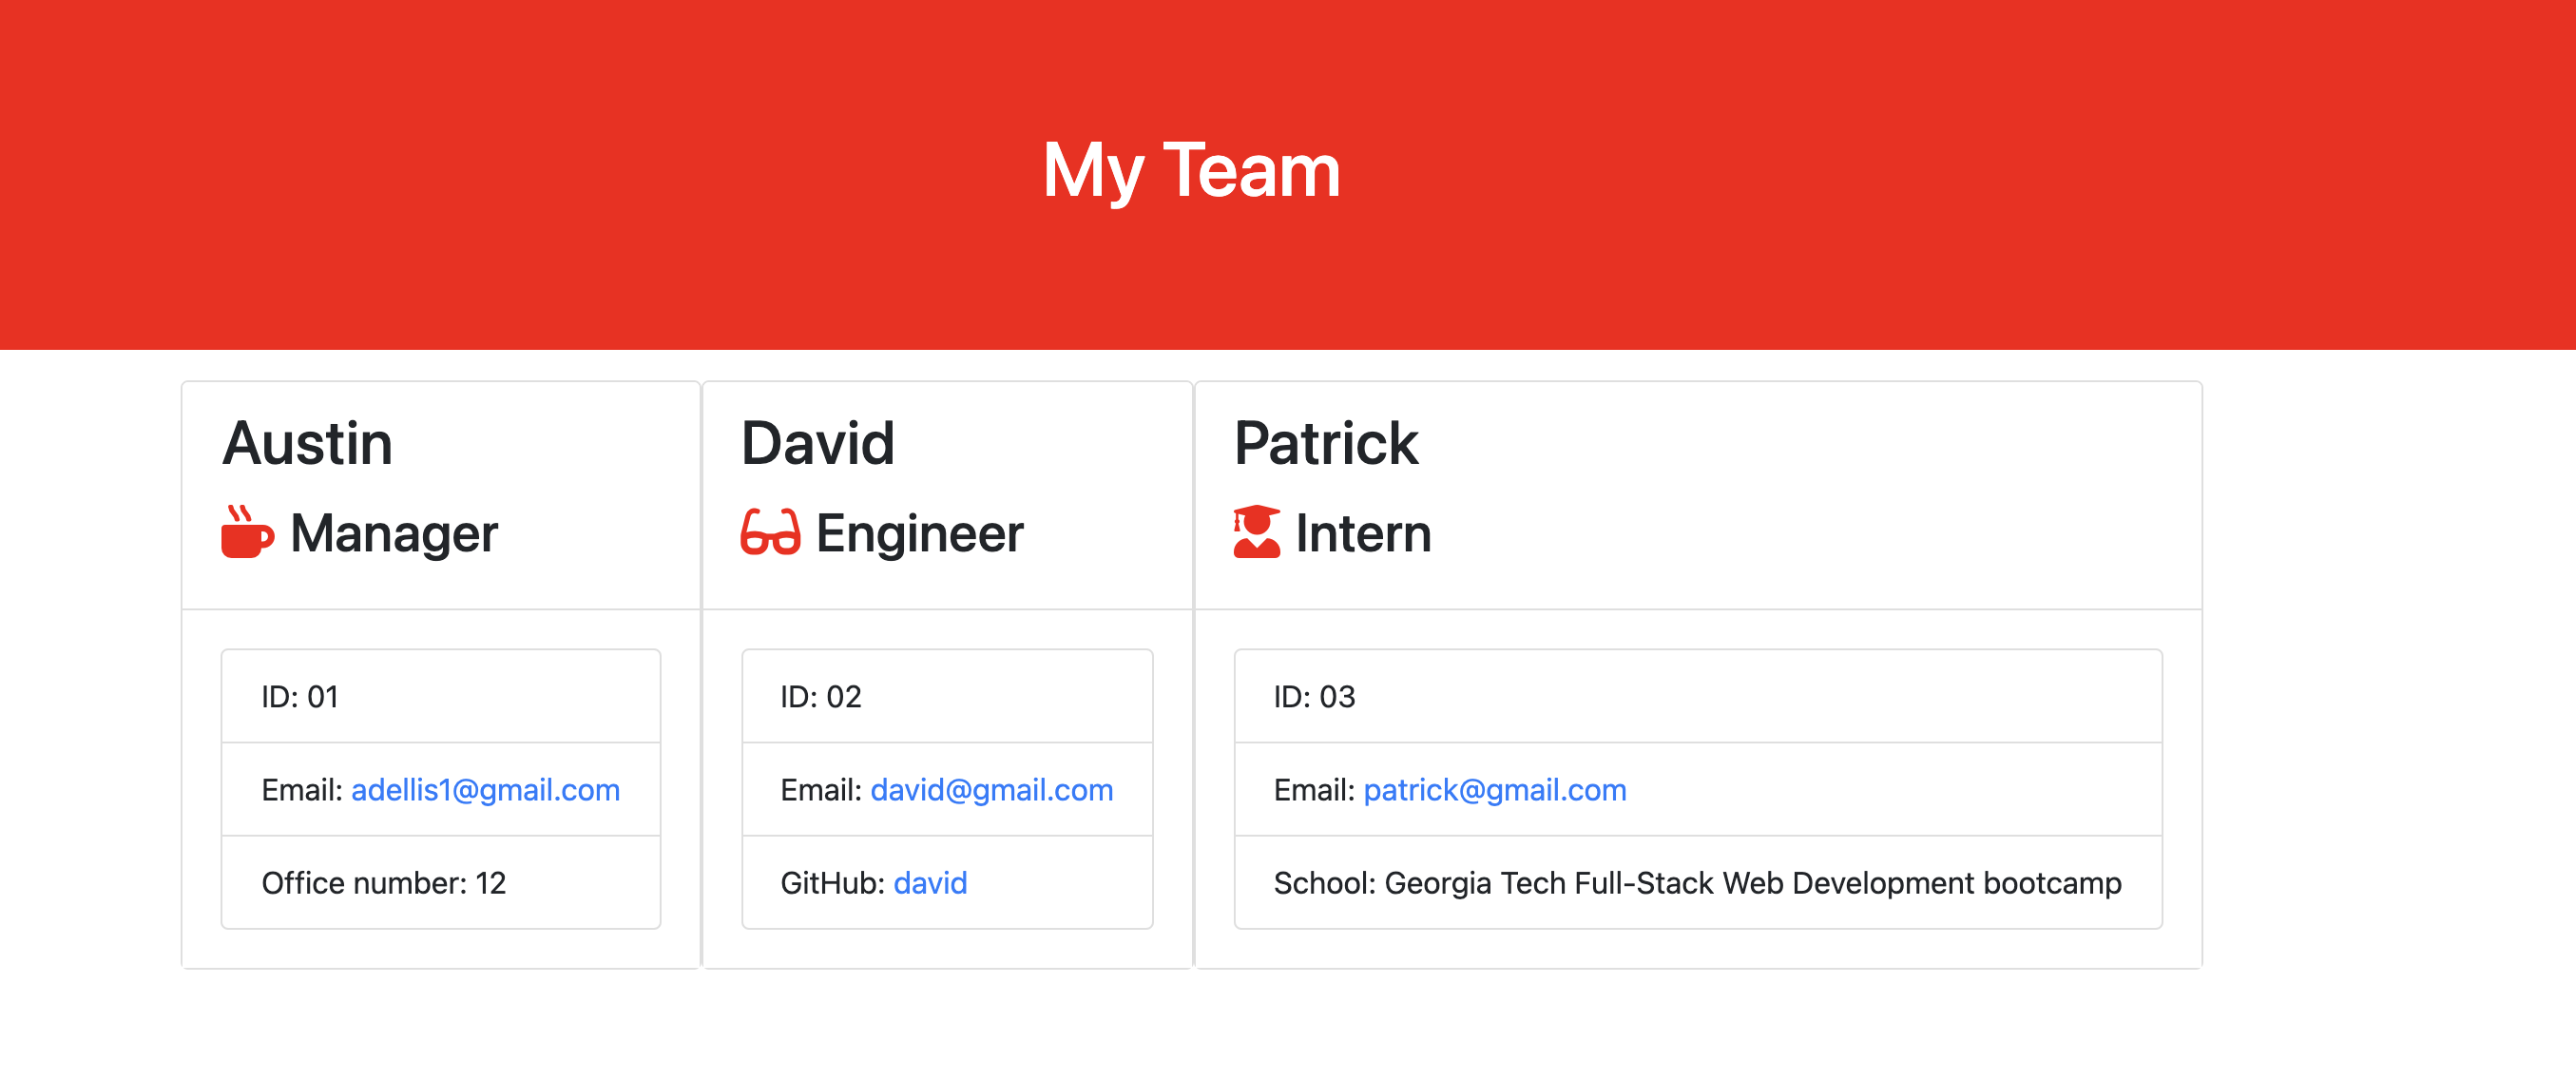Click the School: Georgia Tech row
Screen dimensions: 2576x1080
coord(1696,883)
